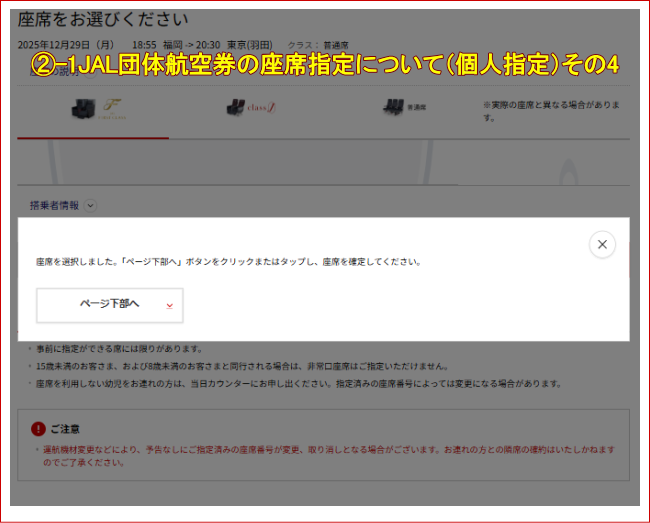Click the 座席をお選びください heading
The height and width of the screenshot is (523, 650).
click(103, 19)
